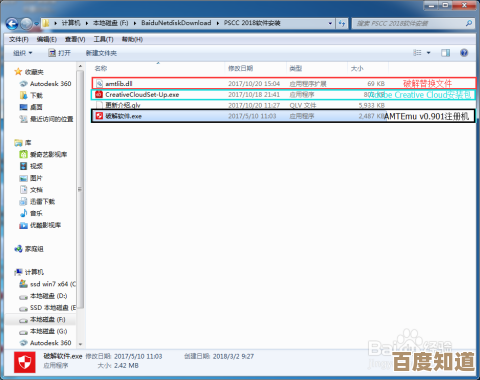Go forward with the Forward arrow button
480x380 pixels.
point(26,24)
